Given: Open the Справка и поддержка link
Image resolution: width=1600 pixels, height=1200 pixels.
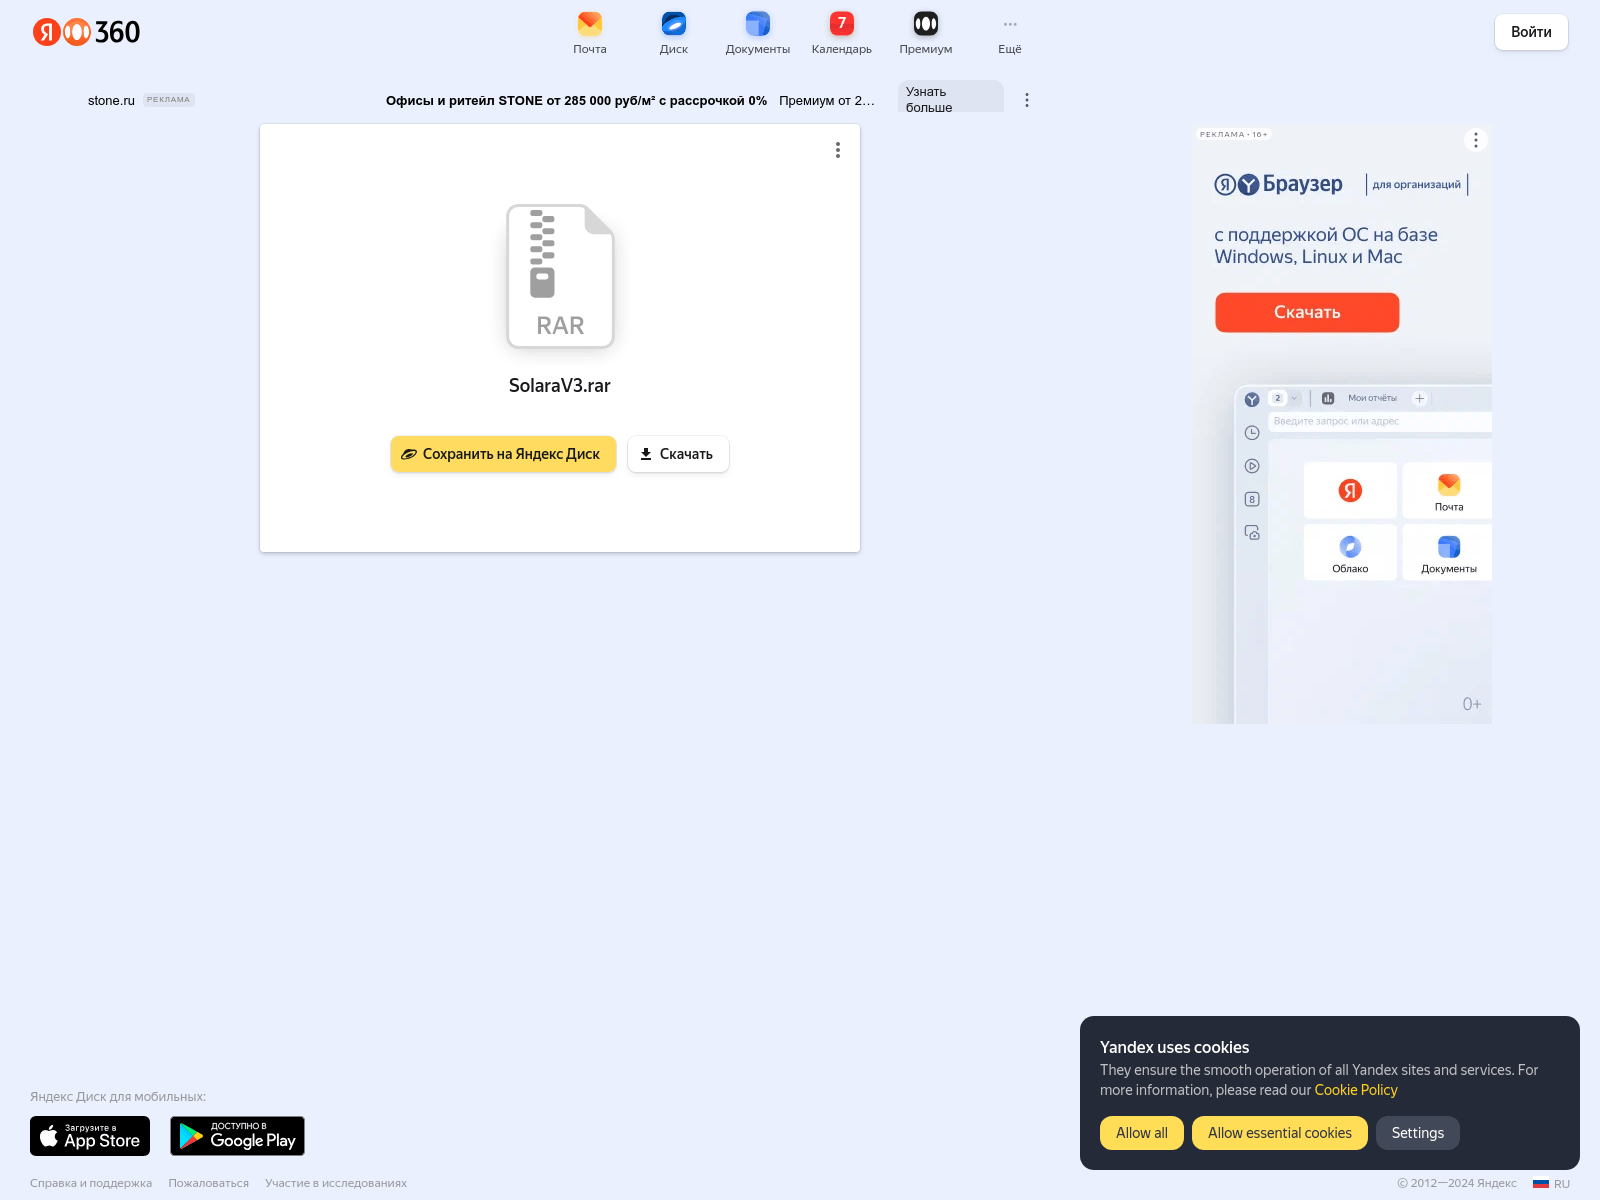Looking at the screenshot, I should tap(91, 1183).
